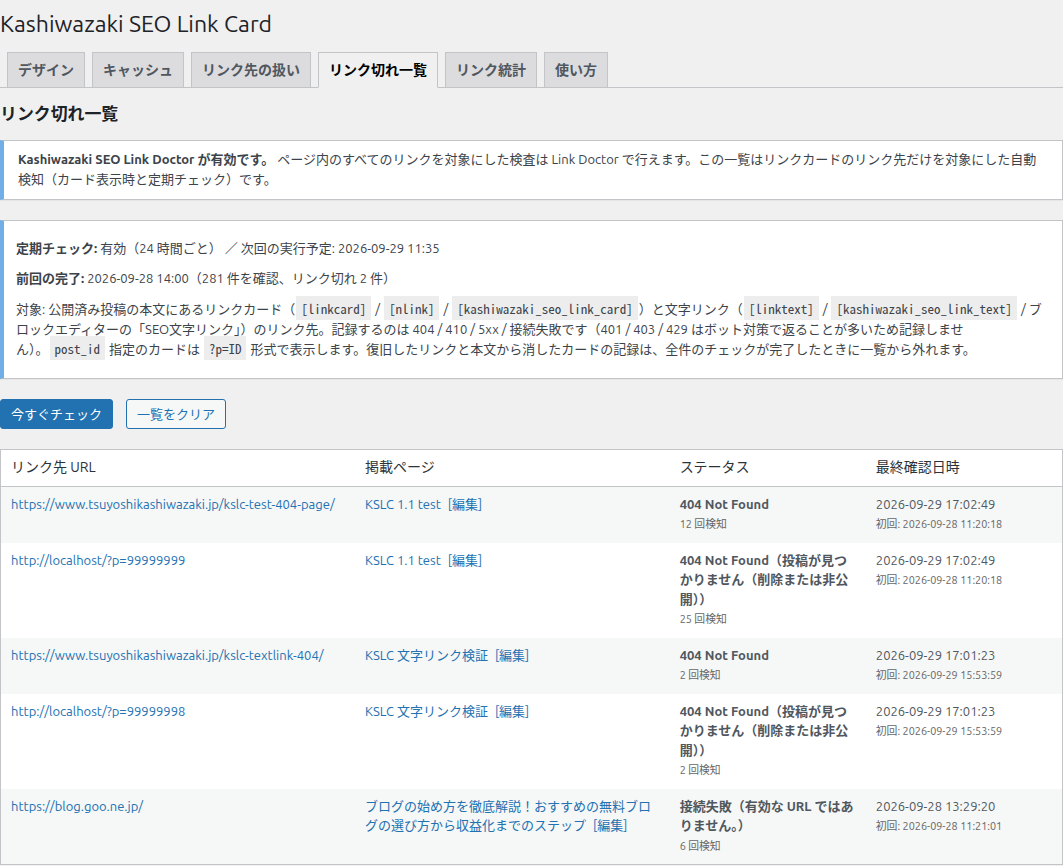Click the 最終確認日時 column header
Image resolution: width=1063 pixels, height=866 pixels.
[918, 467]
